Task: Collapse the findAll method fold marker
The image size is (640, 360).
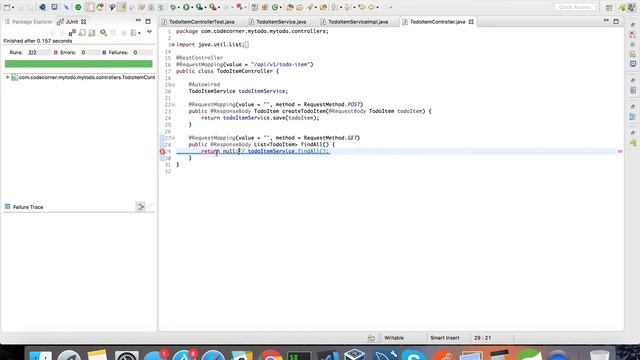Action: pyautogui.click(x=173, y=138)
